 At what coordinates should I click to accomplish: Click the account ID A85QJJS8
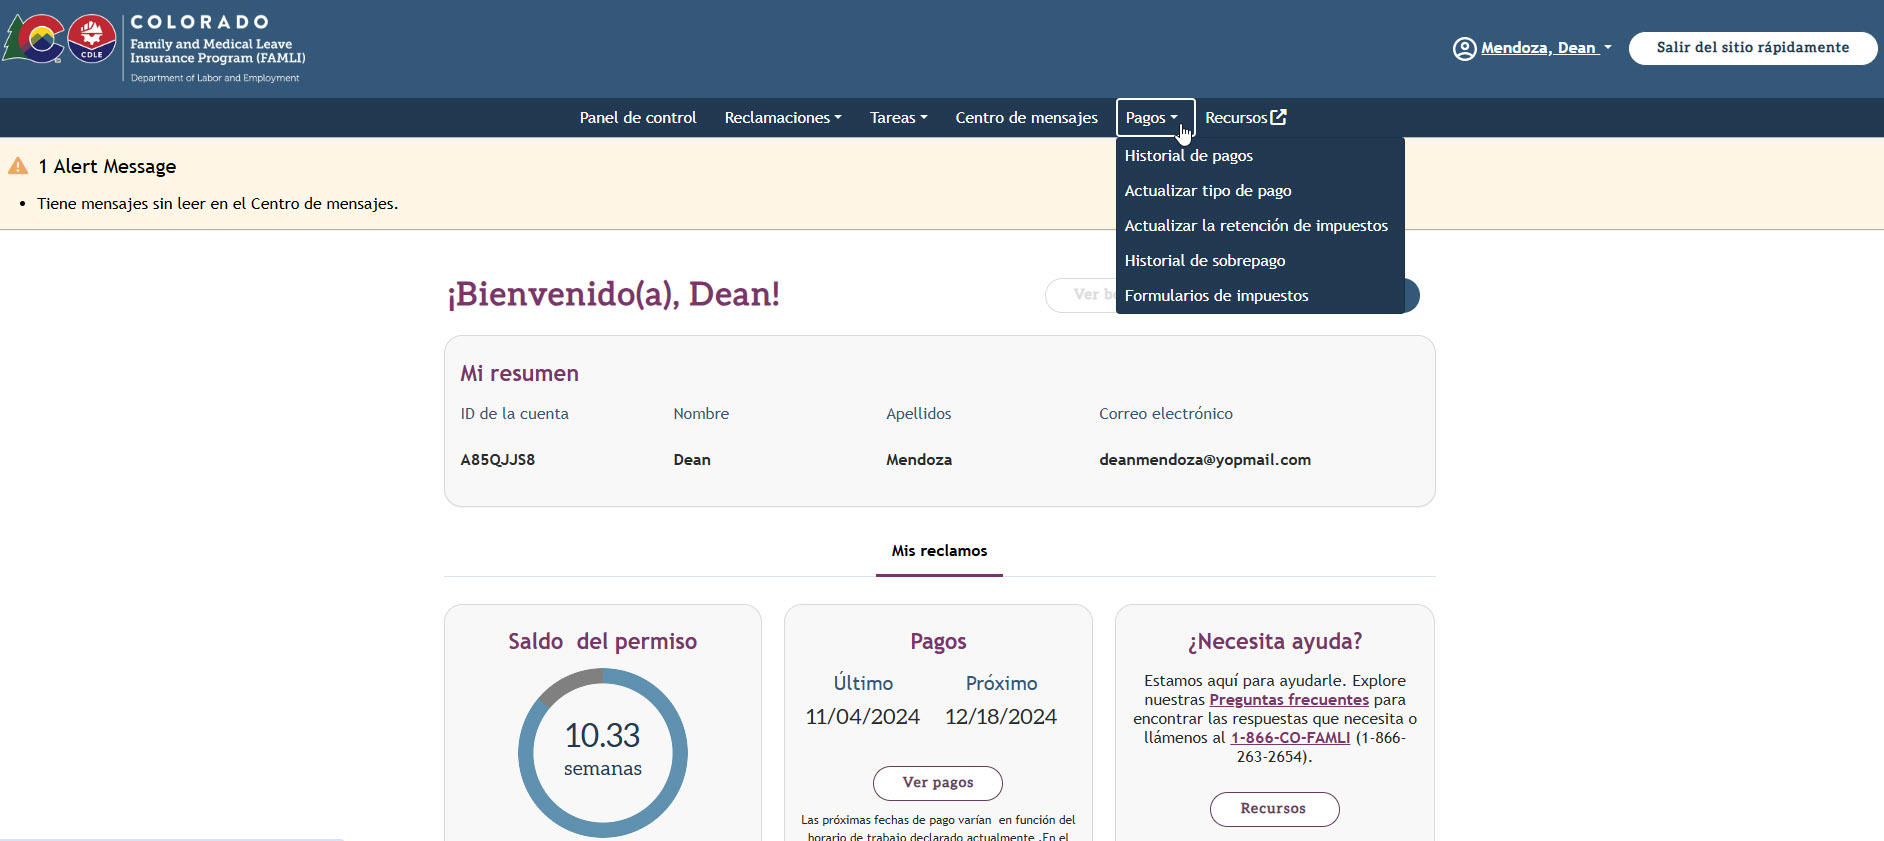[498, 460]
